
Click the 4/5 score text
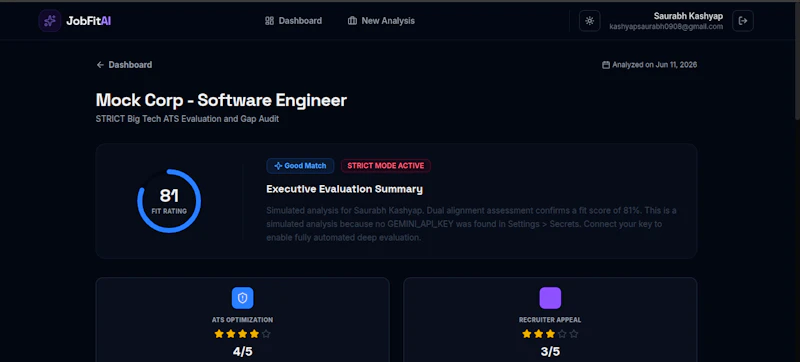pos(242,351)
